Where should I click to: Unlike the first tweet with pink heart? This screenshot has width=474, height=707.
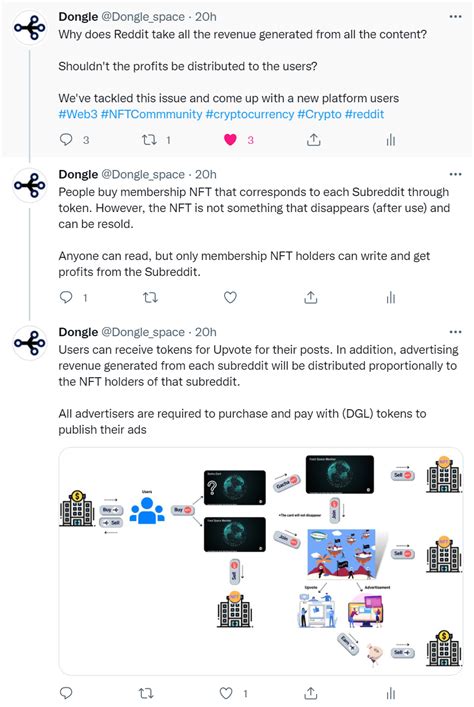coord(230,140)
